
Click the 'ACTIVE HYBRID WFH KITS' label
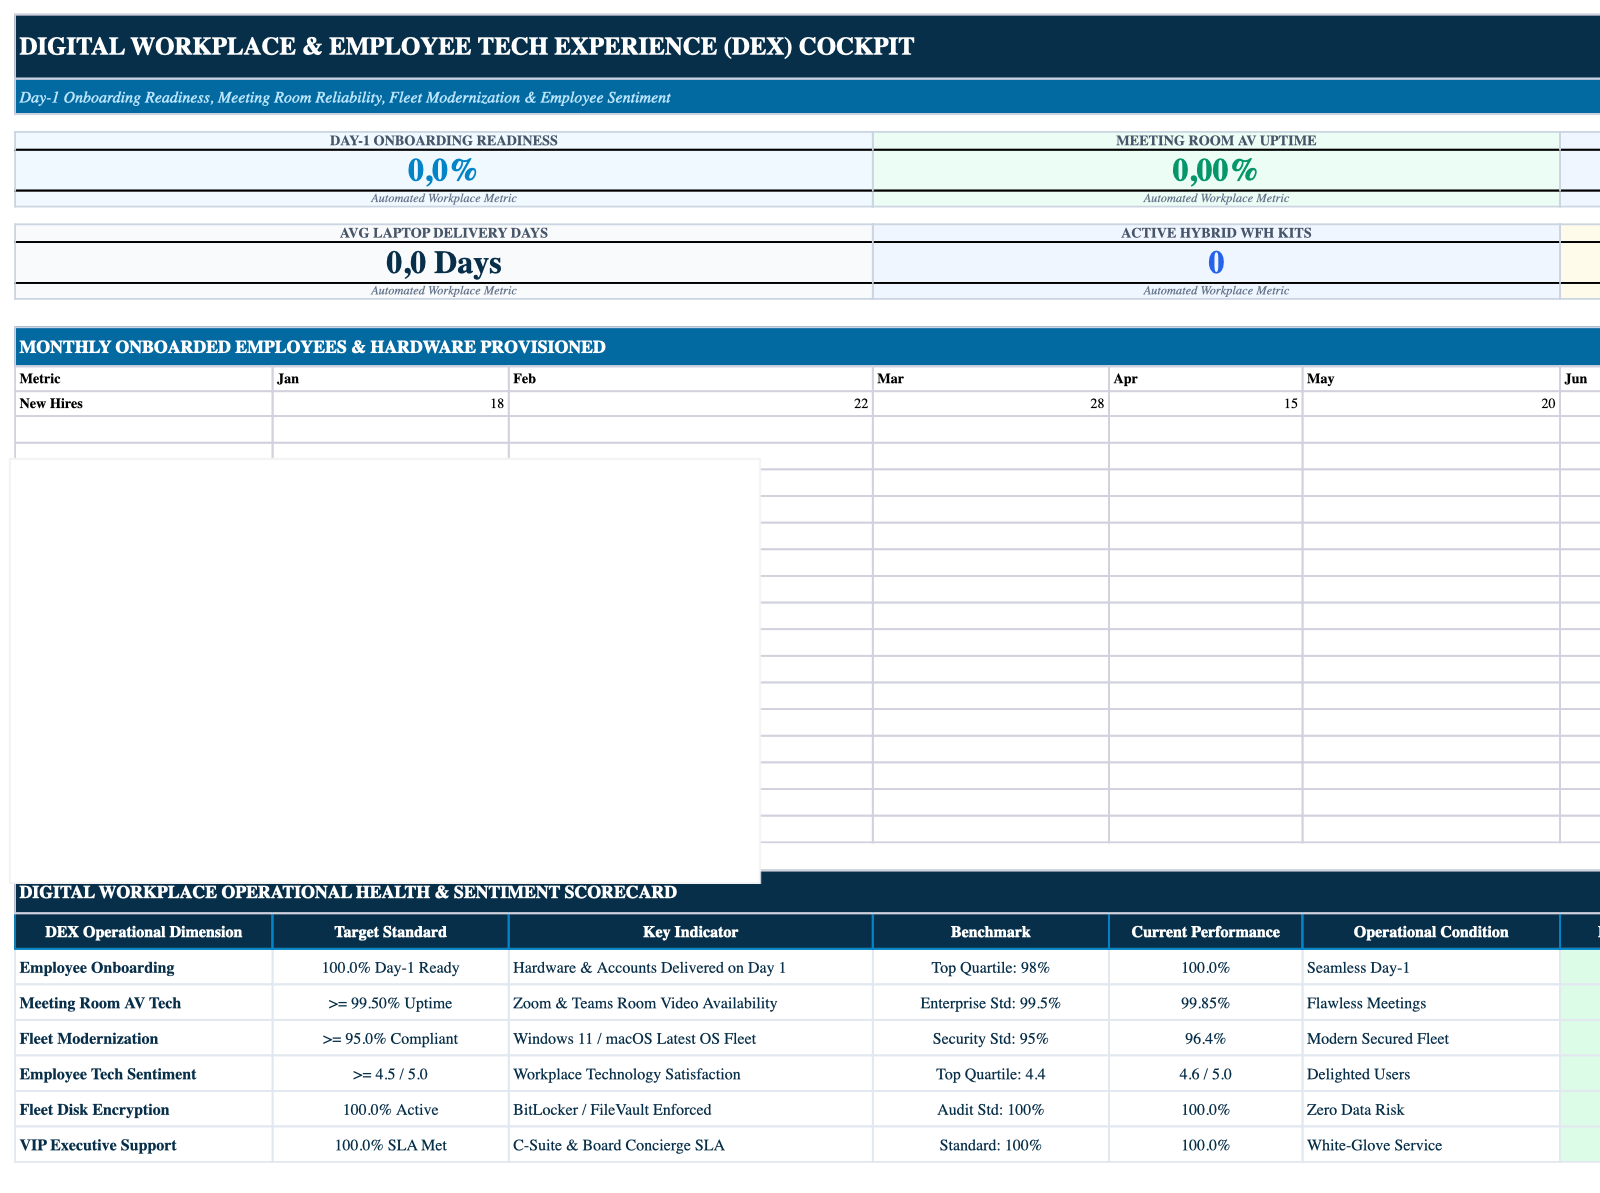(1216, 233)
